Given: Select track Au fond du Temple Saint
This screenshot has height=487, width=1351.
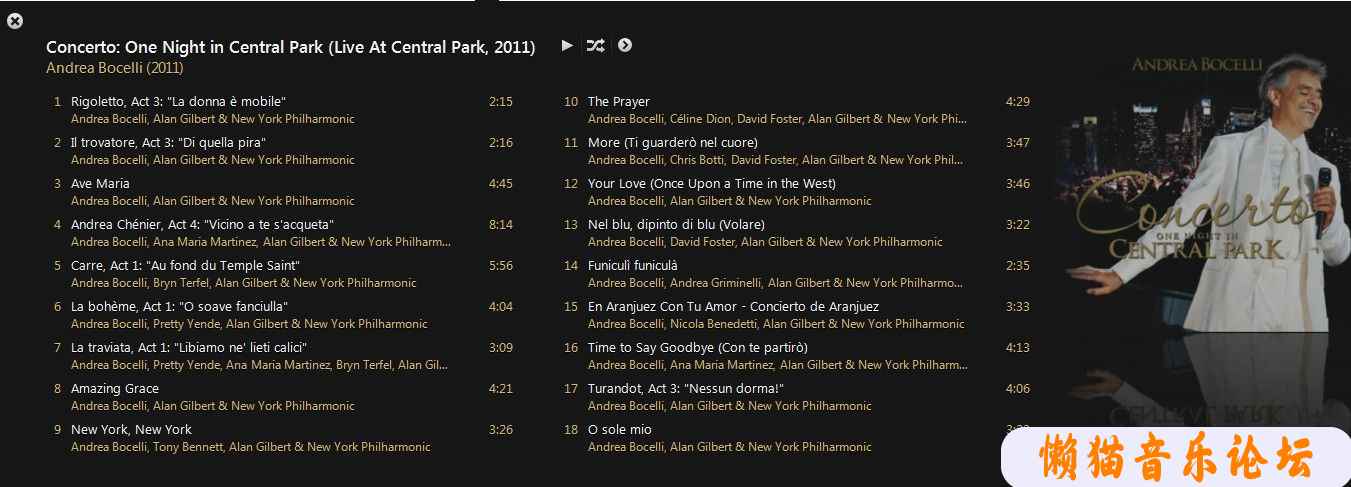Looking at the screenshot, I should pyautogui.click(x=185, y=265).
